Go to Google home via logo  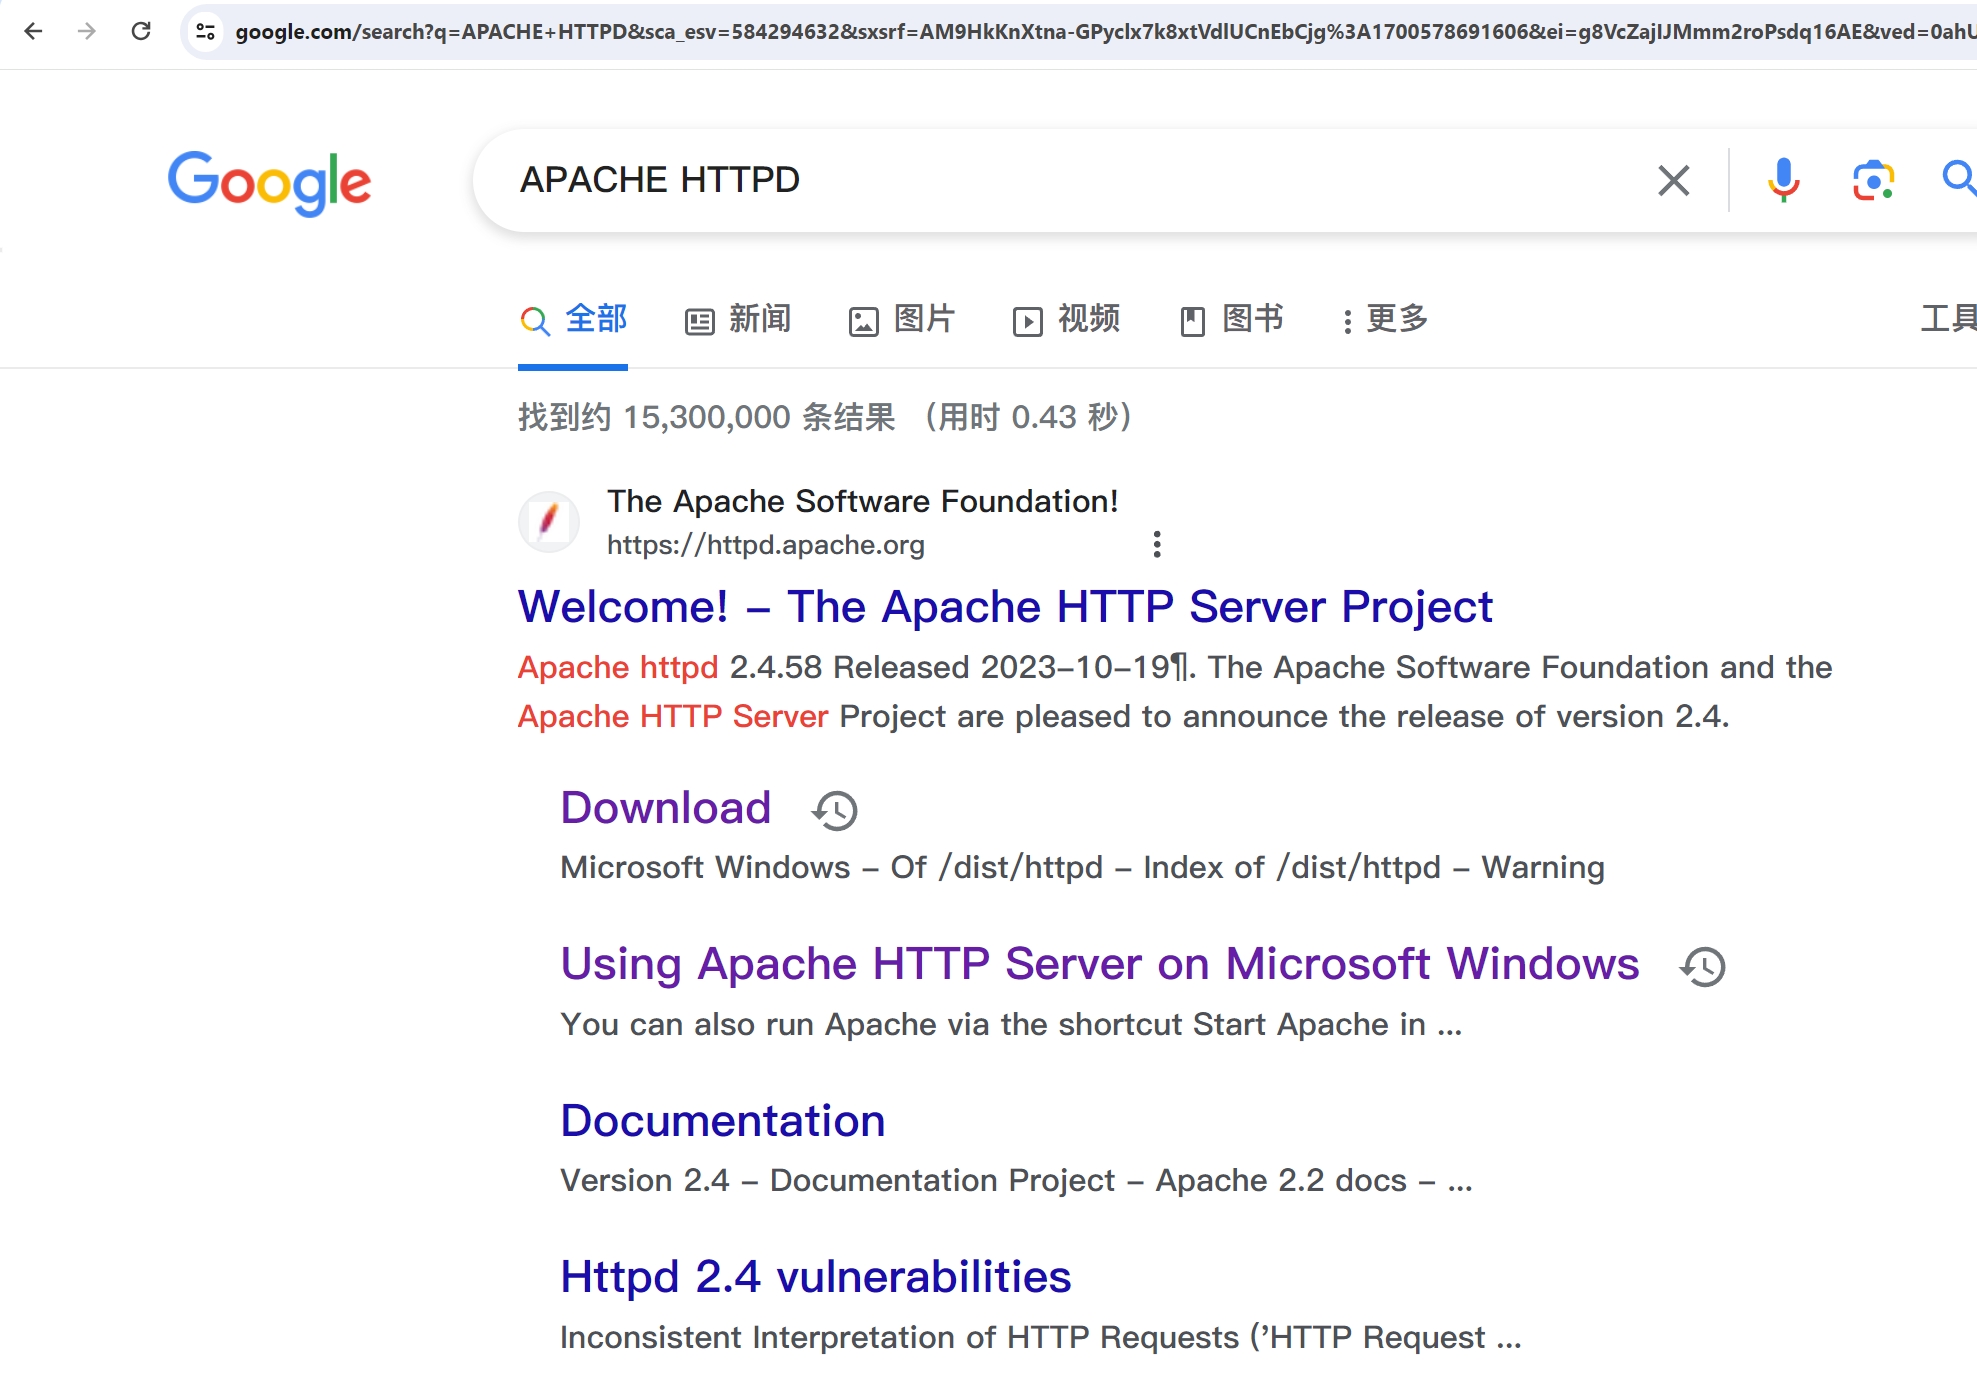(269, 182)
